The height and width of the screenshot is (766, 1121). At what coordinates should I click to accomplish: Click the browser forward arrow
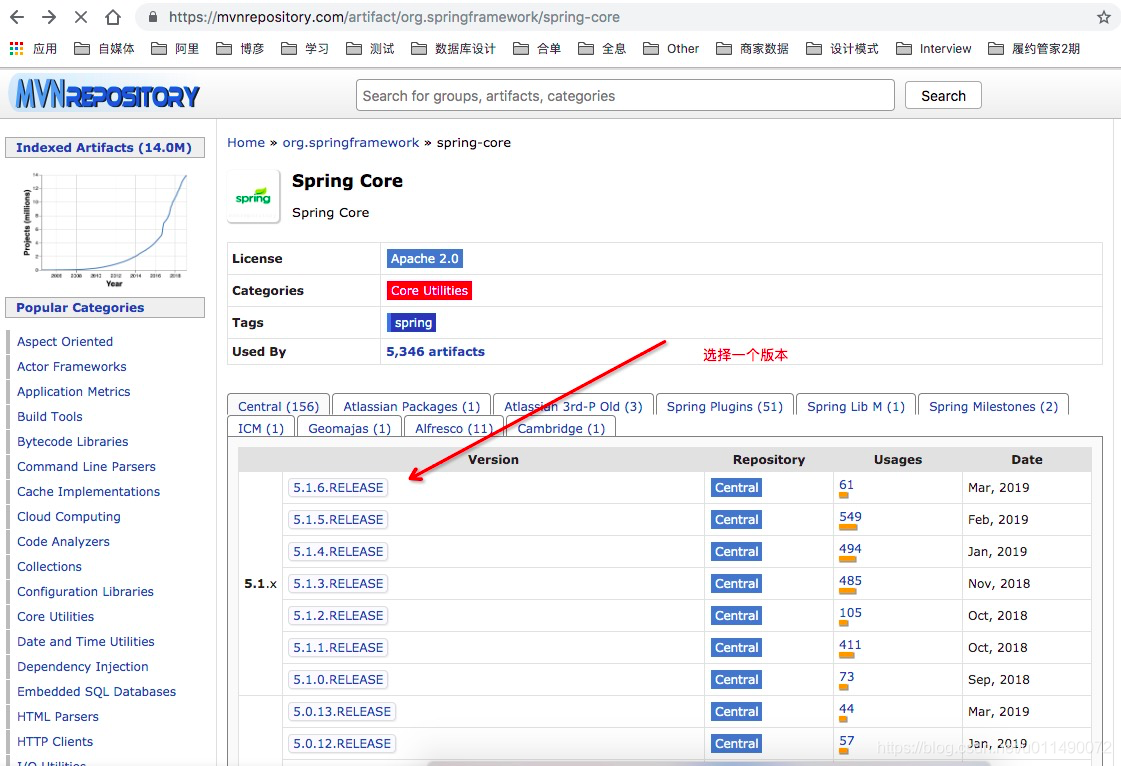click(x=49, y=17)
